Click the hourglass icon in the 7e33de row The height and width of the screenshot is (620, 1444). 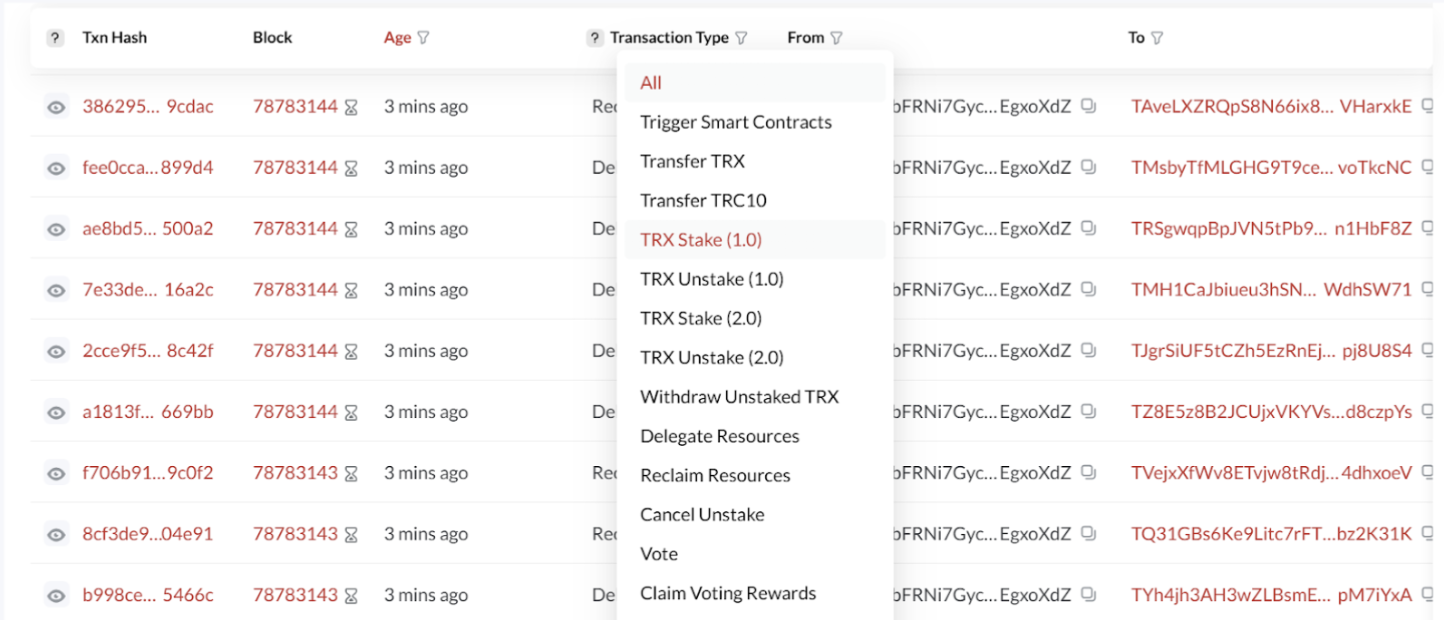351,290
